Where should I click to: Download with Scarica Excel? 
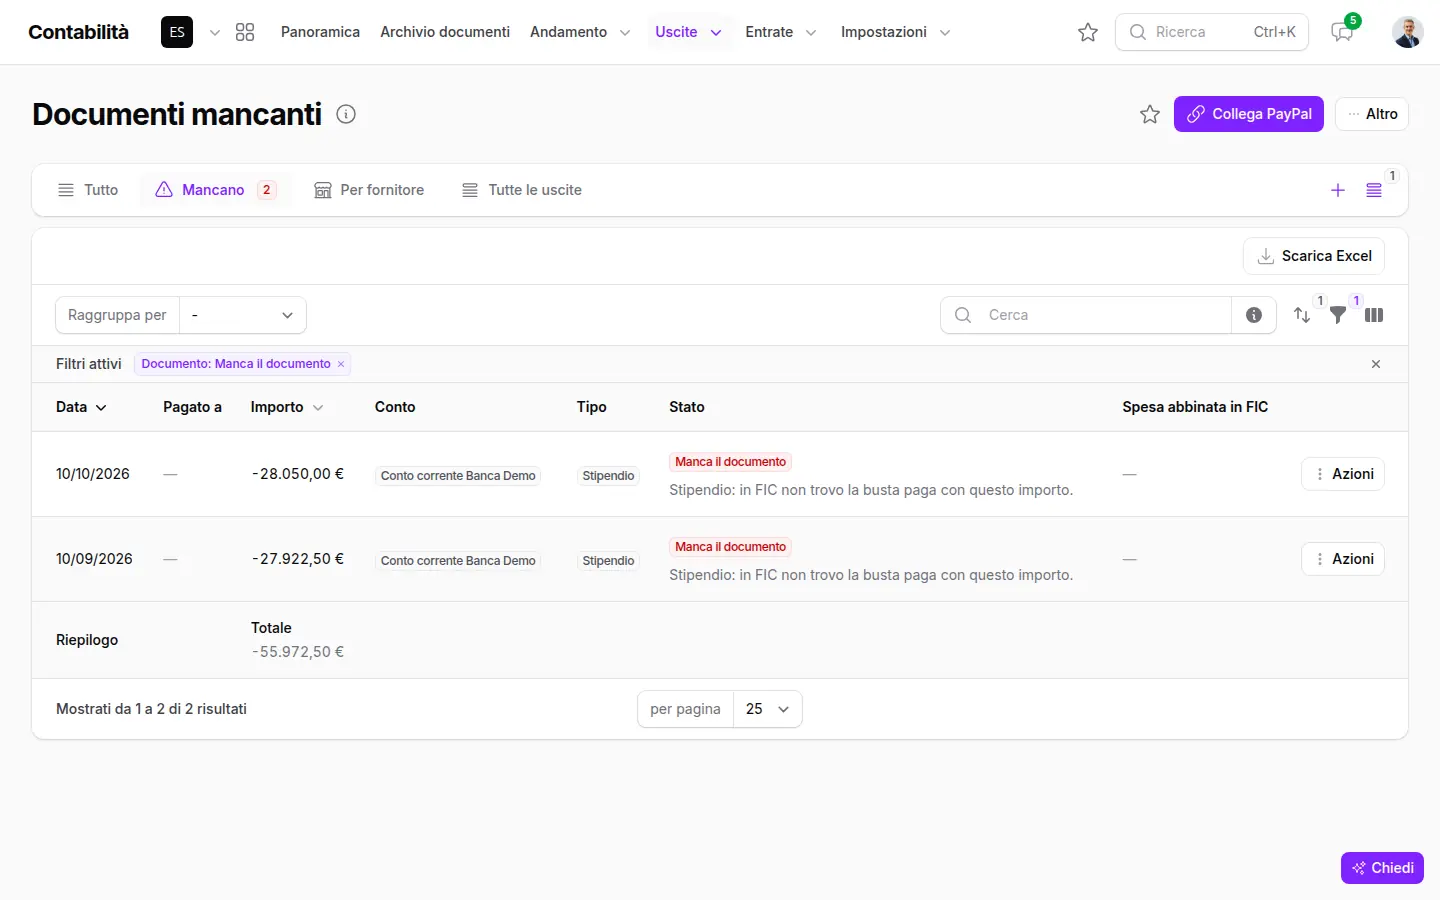1314,256
